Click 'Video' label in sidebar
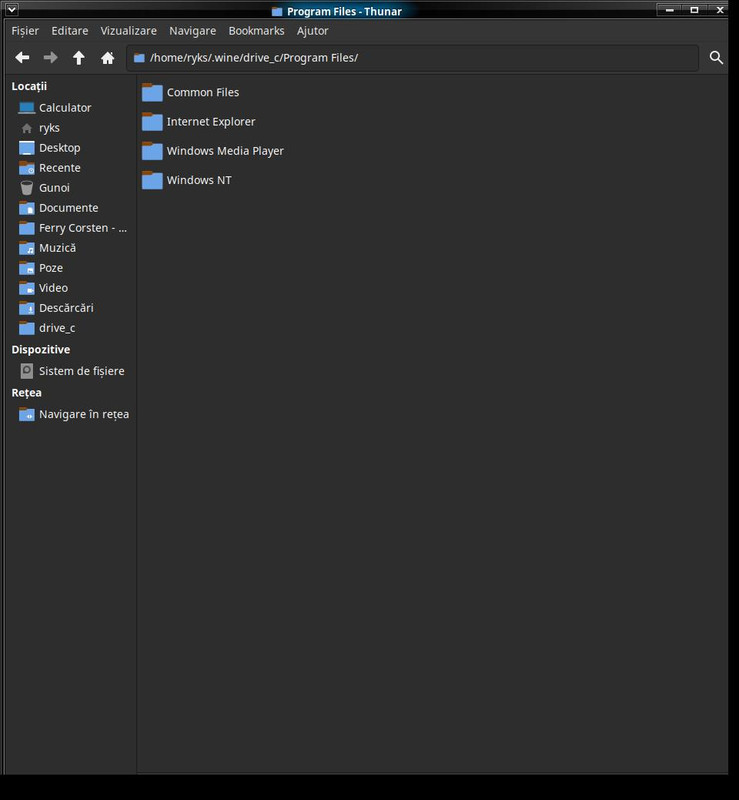The height and width of the screenshot is (800, 739). pyautogui.click(x=53, y=288)
